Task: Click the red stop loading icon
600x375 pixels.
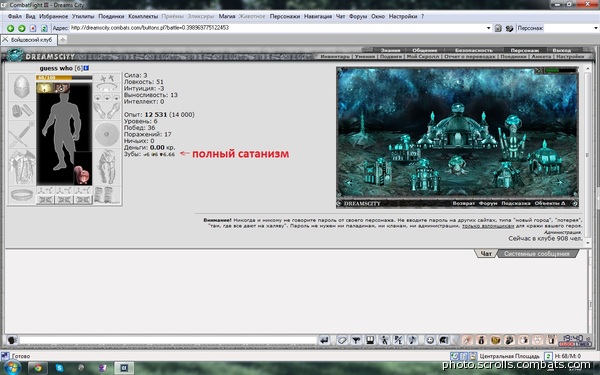Action: 33,28
